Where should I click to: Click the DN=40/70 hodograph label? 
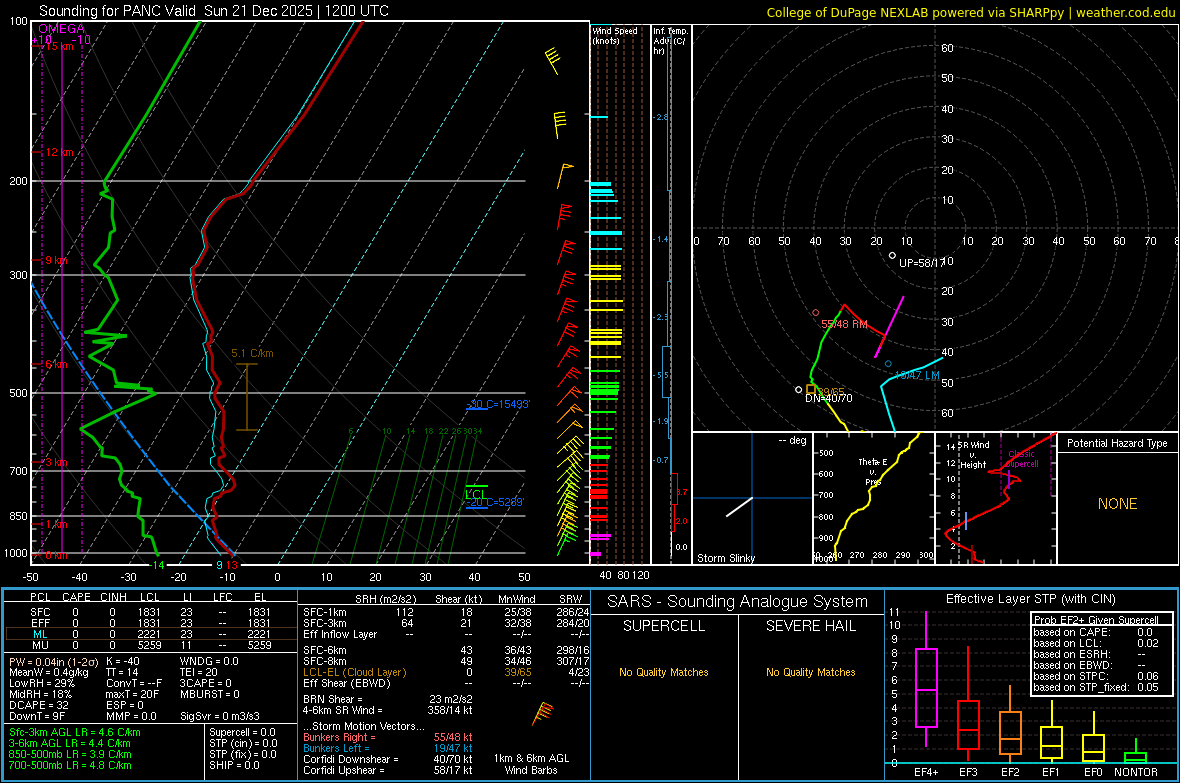pyautogui.click(x=829, y=398)
